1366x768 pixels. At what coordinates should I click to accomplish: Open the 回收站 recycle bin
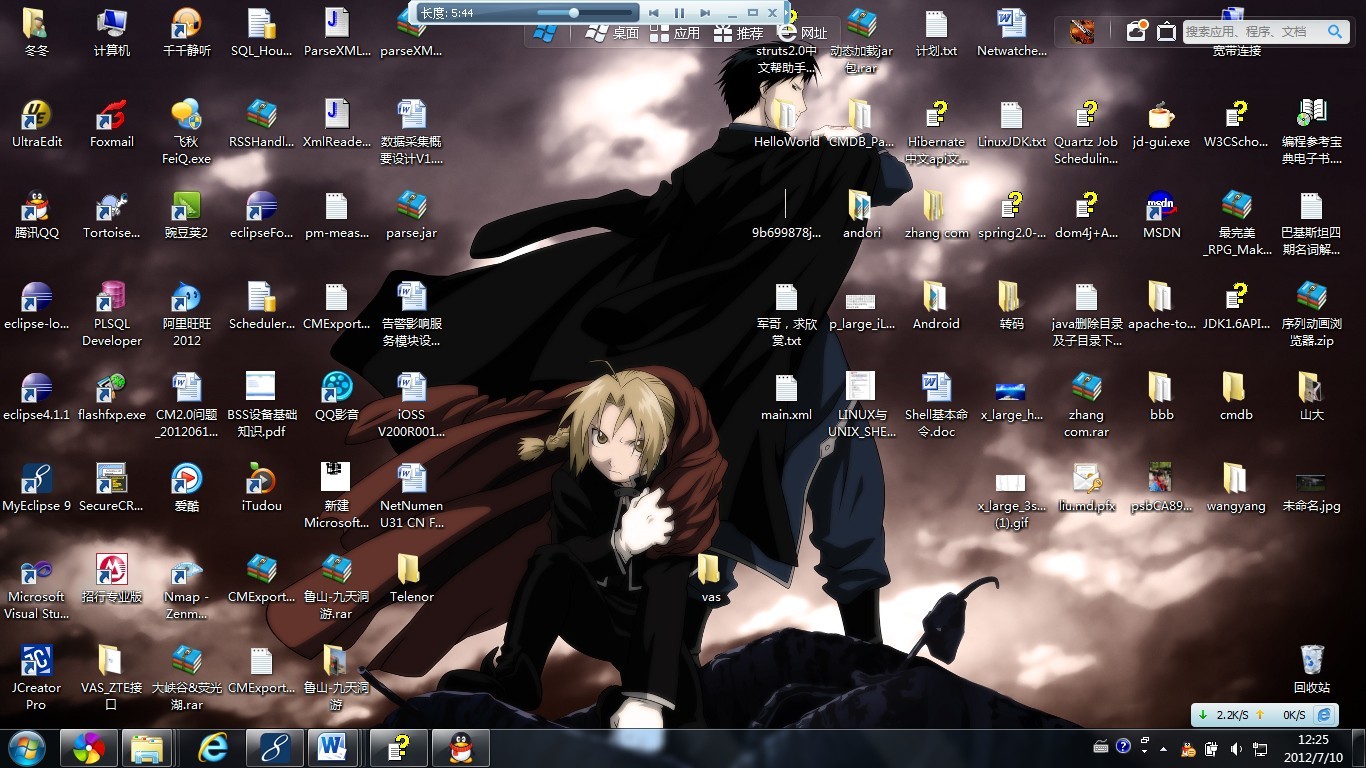coord(1312,670)
